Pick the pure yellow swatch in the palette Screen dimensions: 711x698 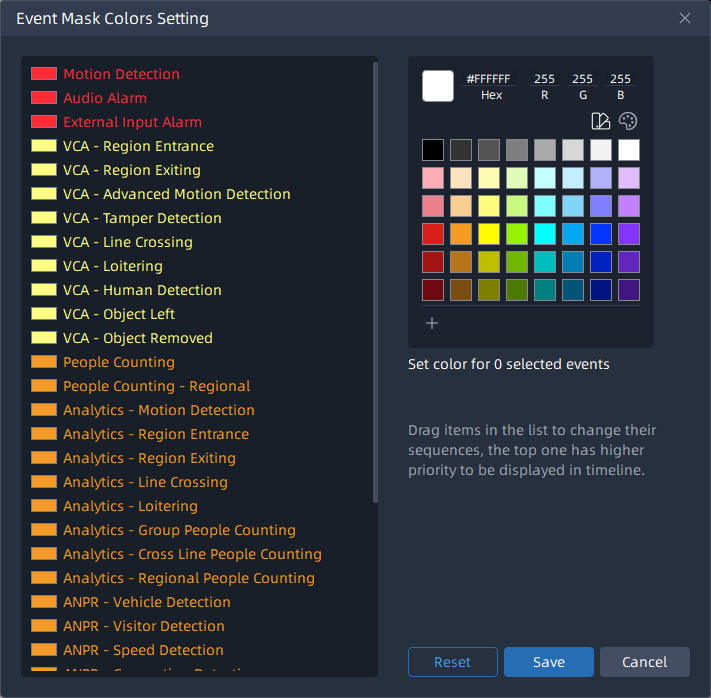coord(489,234)
